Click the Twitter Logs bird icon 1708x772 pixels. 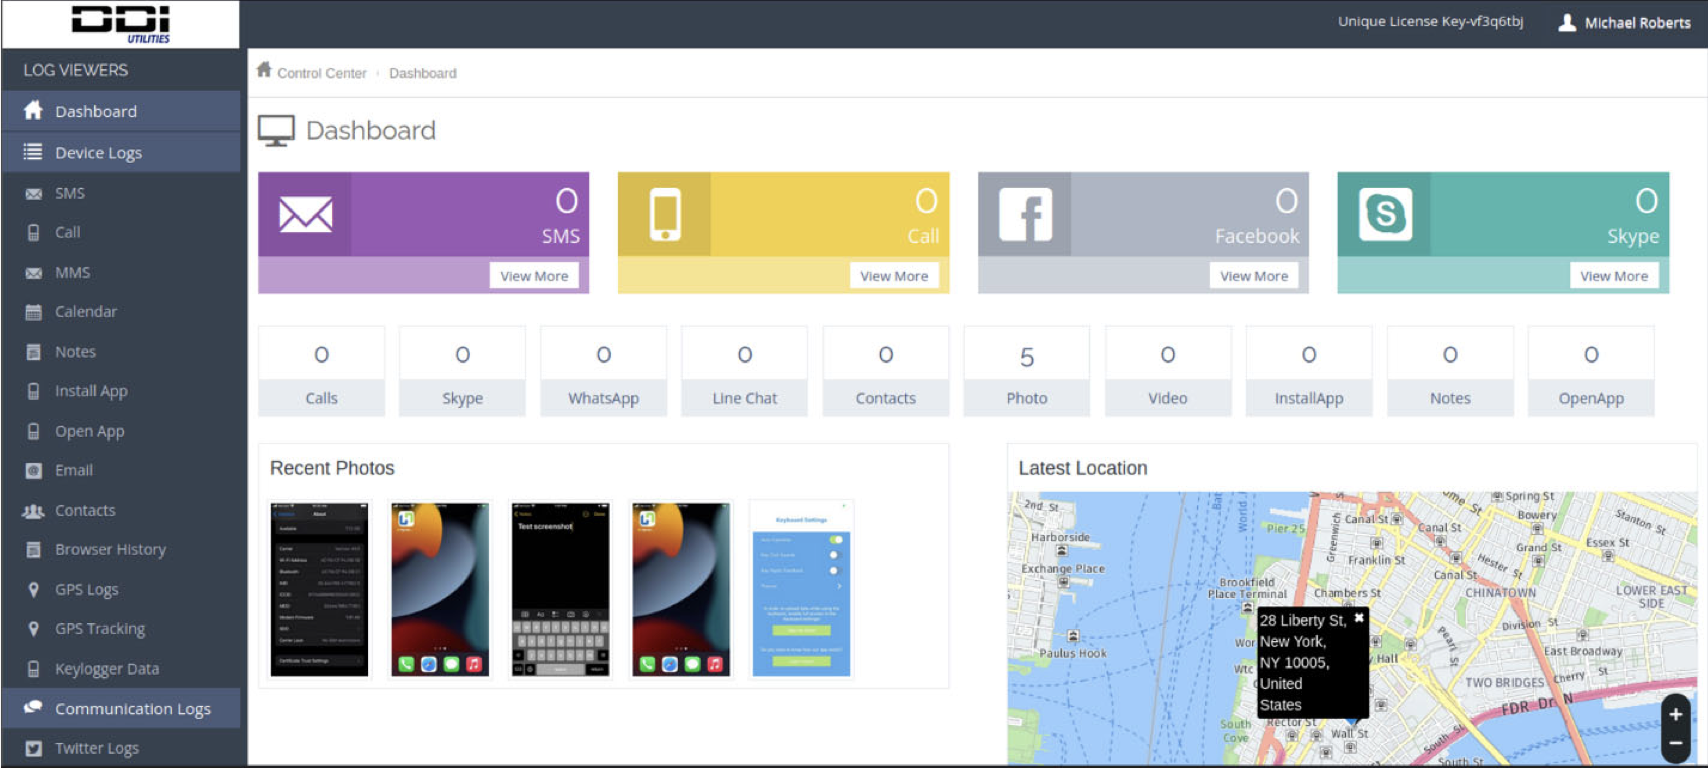[x=34, y=748]
